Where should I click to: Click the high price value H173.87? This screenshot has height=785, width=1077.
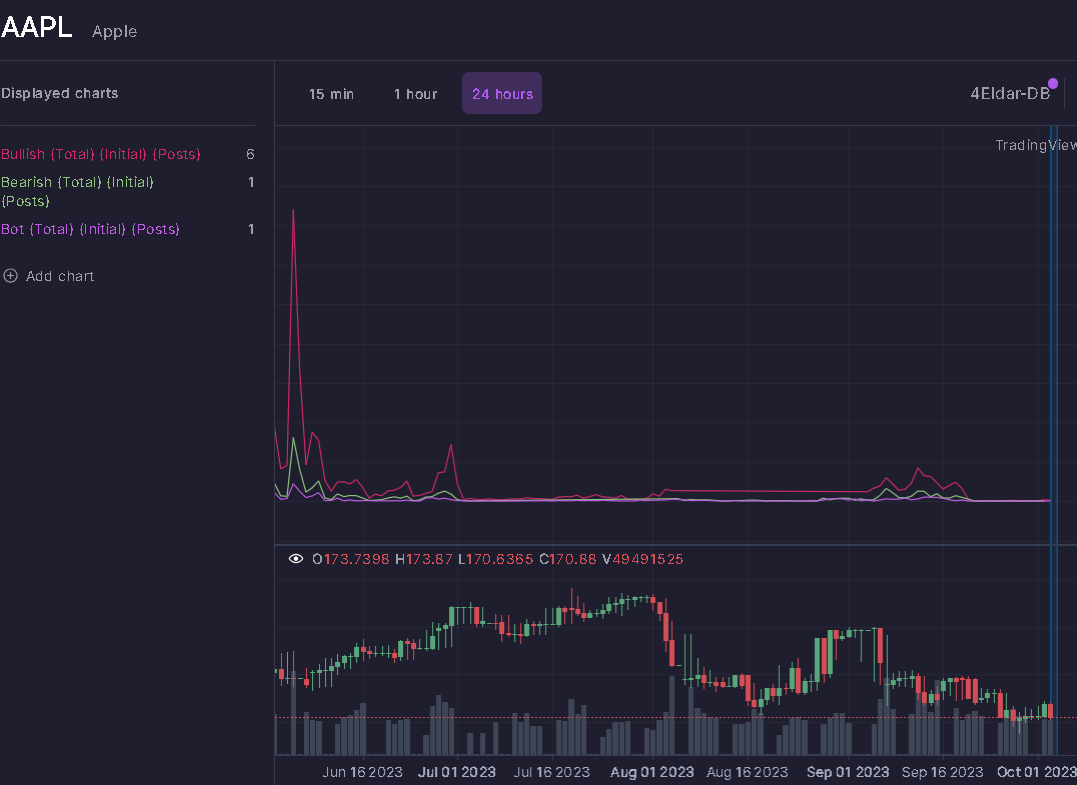pyautogui.click(x=424, y=559)
